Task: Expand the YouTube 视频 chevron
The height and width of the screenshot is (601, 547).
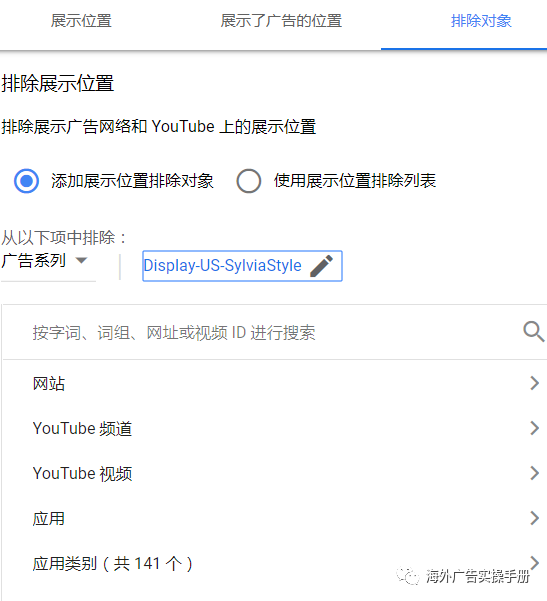Action: 534,473
